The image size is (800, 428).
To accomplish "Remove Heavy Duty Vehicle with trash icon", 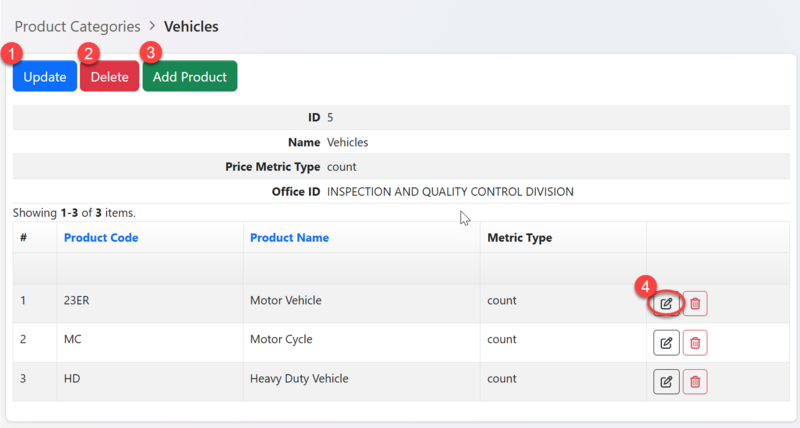I will tap(696, 381).
